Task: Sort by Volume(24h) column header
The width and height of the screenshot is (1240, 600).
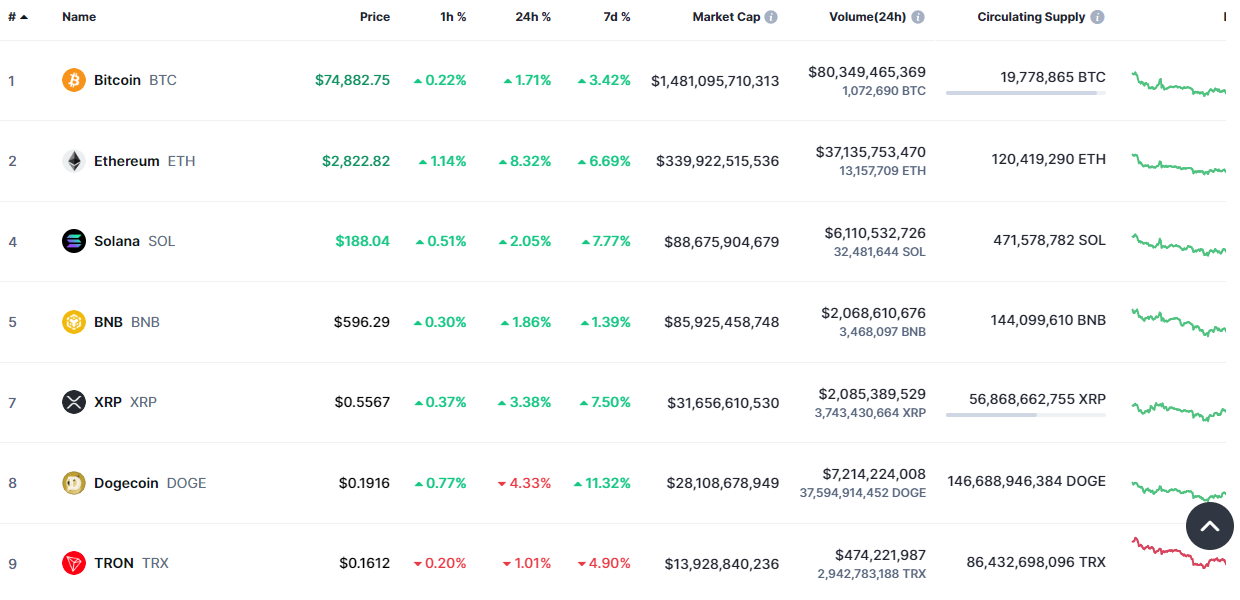Action: tap(868, 17)
